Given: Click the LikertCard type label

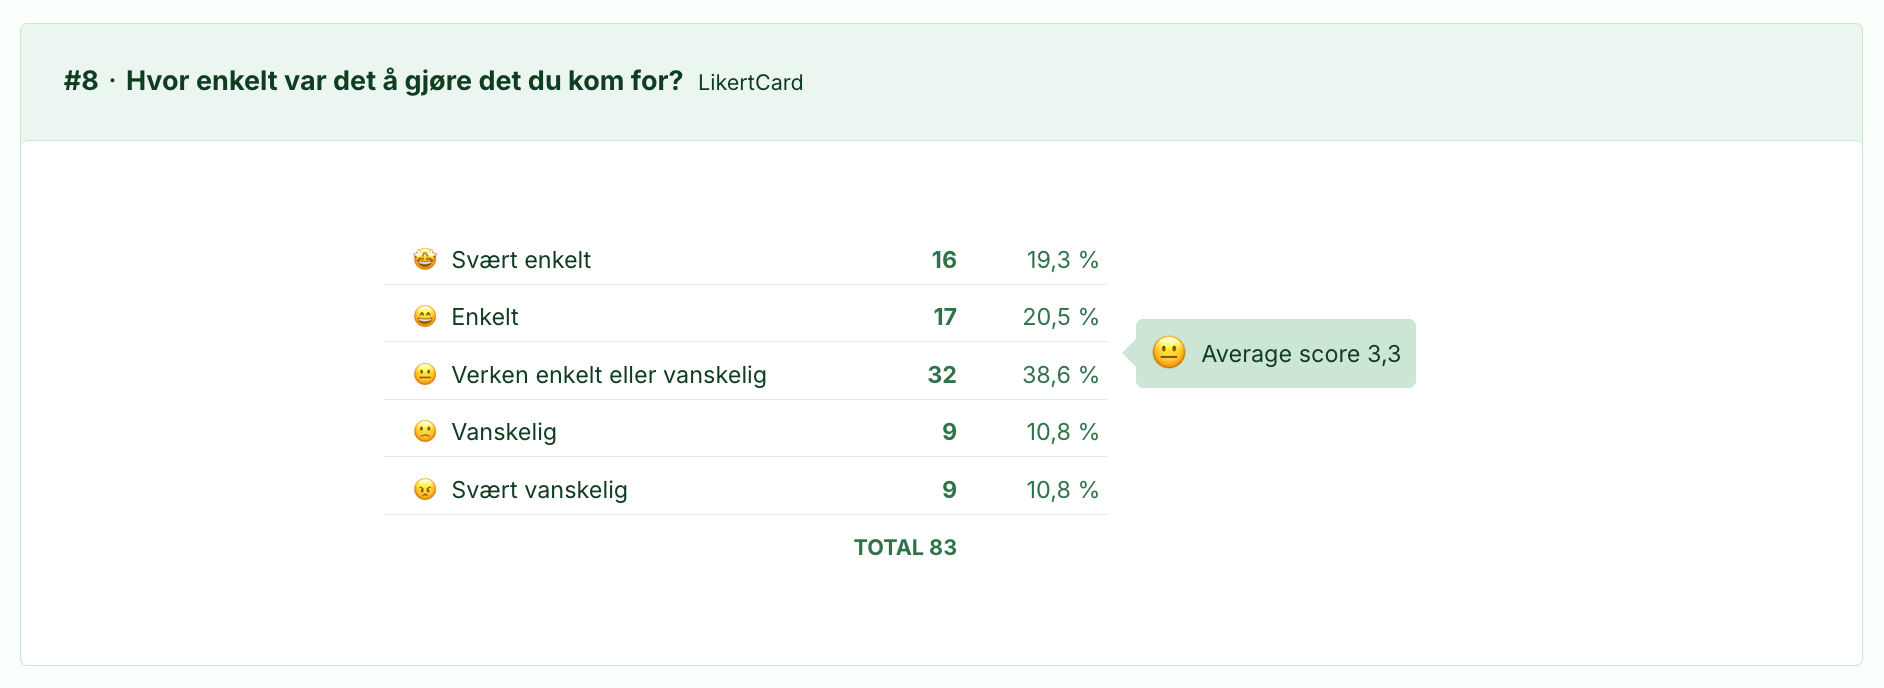Looking at the screenshot, I should (750, 83).
